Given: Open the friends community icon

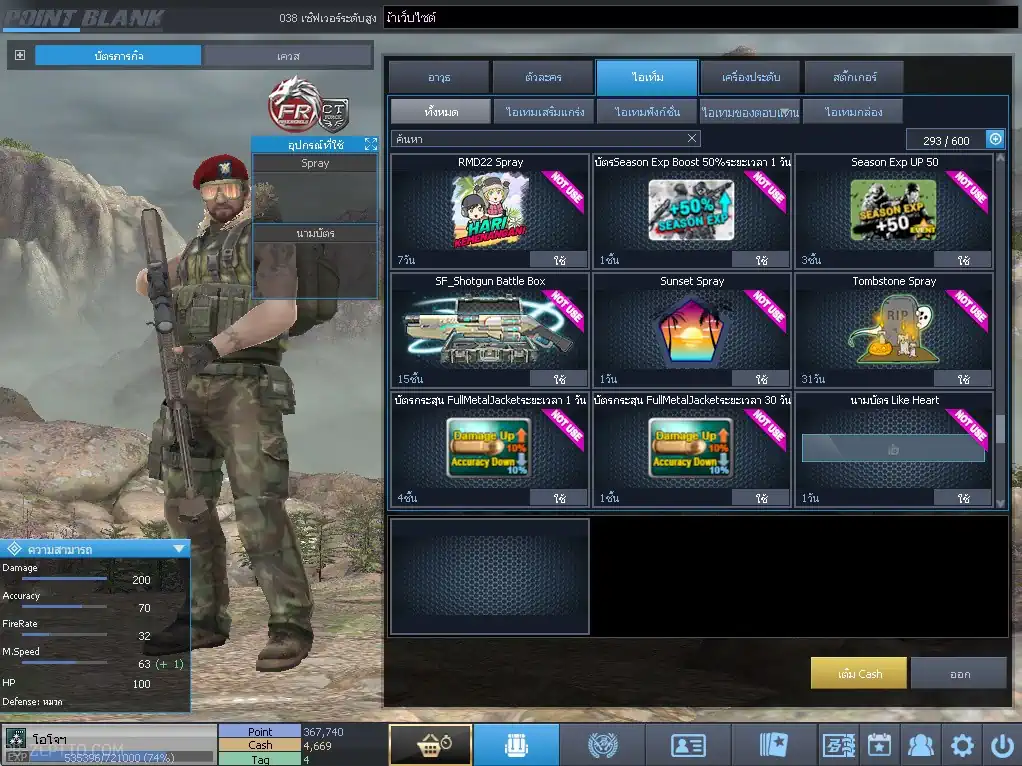Looking at the screenshot, I should tap(920, 745).
